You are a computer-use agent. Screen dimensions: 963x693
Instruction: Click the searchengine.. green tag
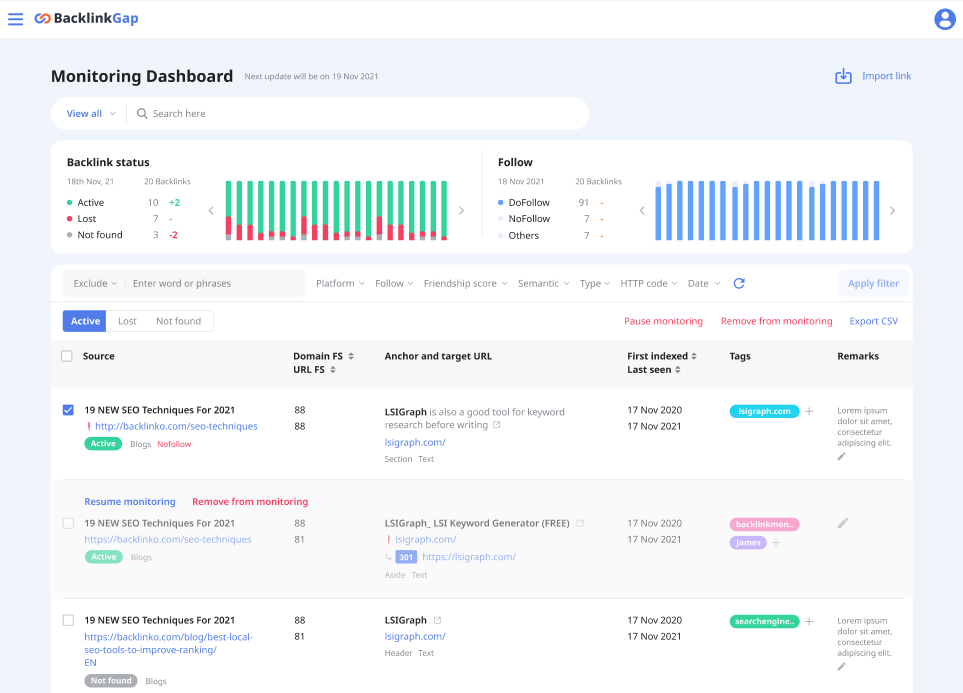point(764,622)
